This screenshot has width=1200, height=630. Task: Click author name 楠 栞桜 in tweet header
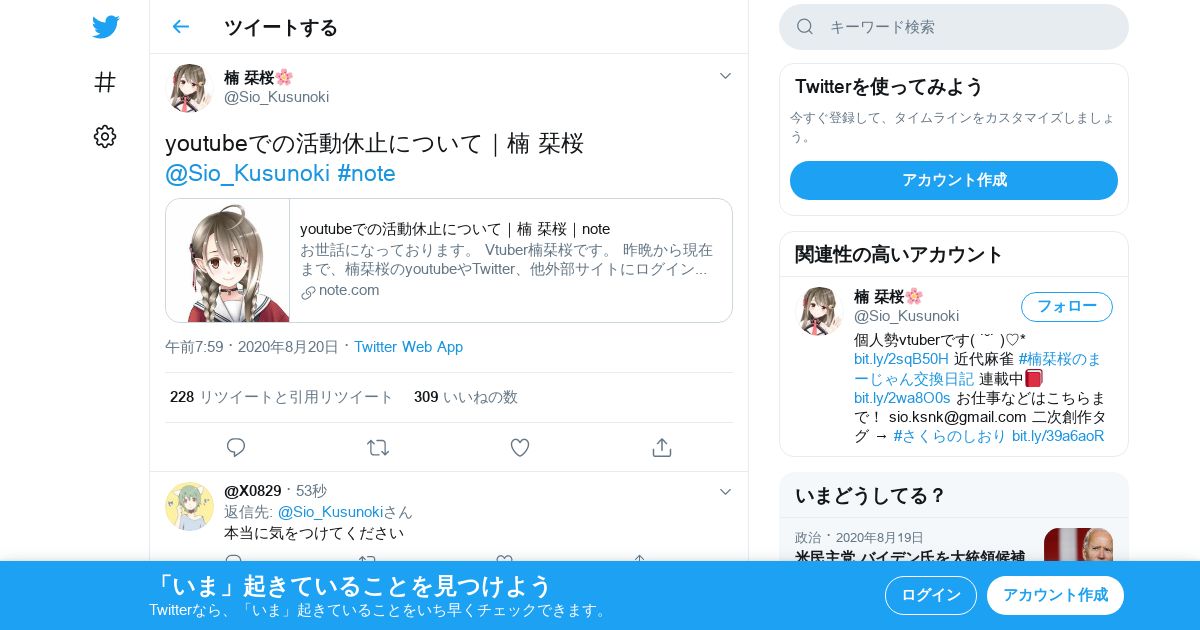(259, 77)
